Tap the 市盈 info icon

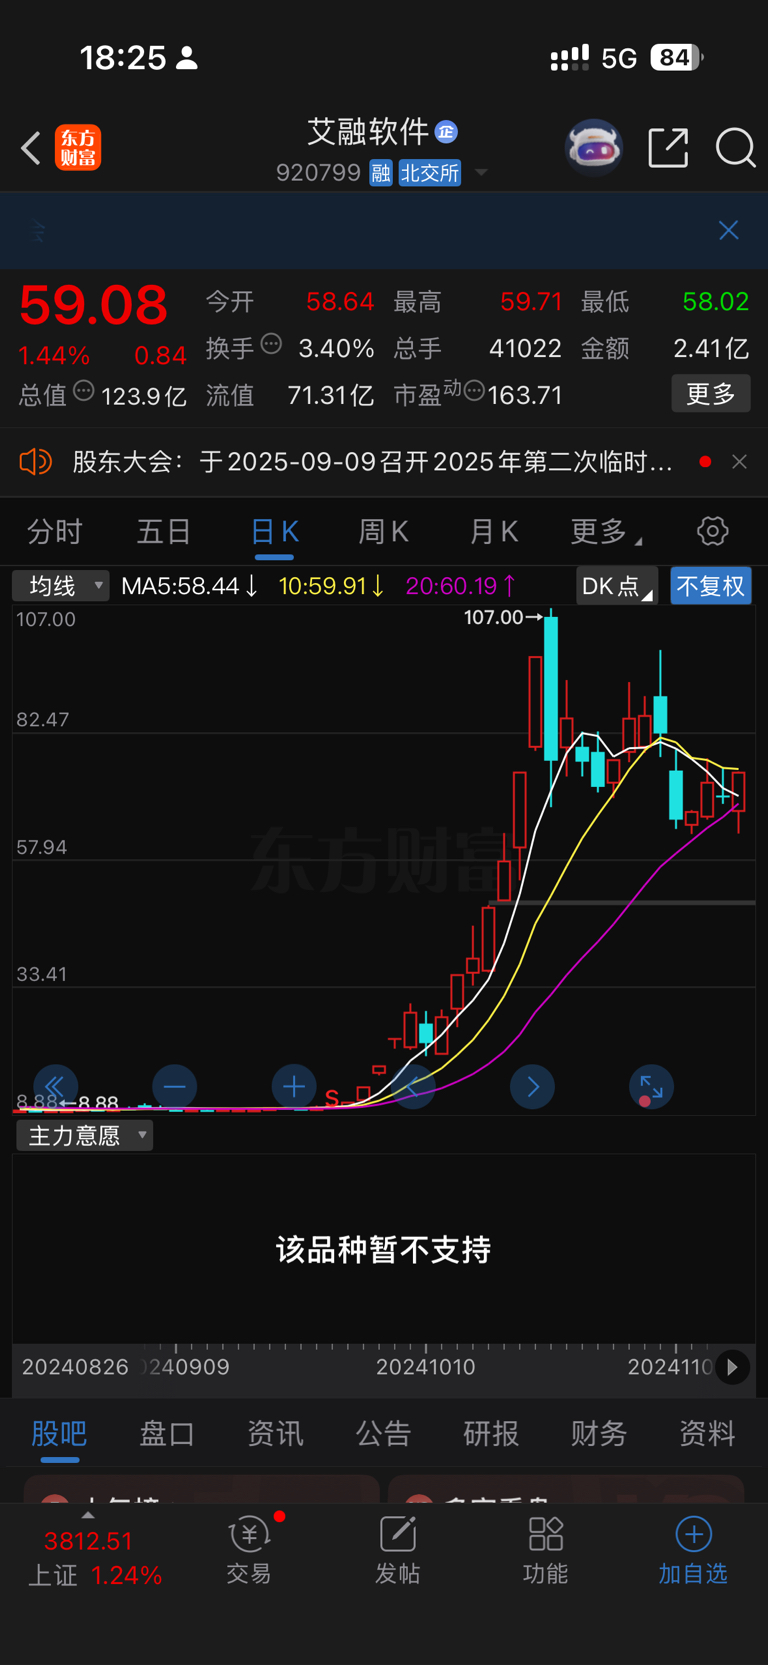coord(475,391)
